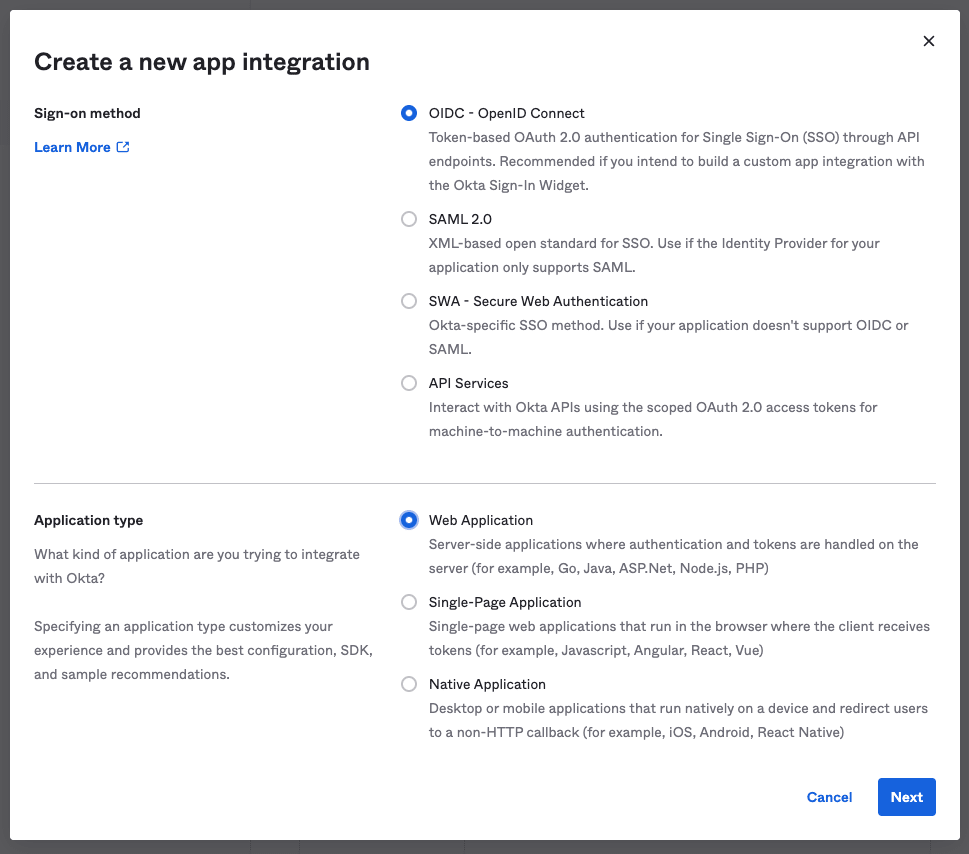Select SWA - Secure Web Authentication

[409, 301]
